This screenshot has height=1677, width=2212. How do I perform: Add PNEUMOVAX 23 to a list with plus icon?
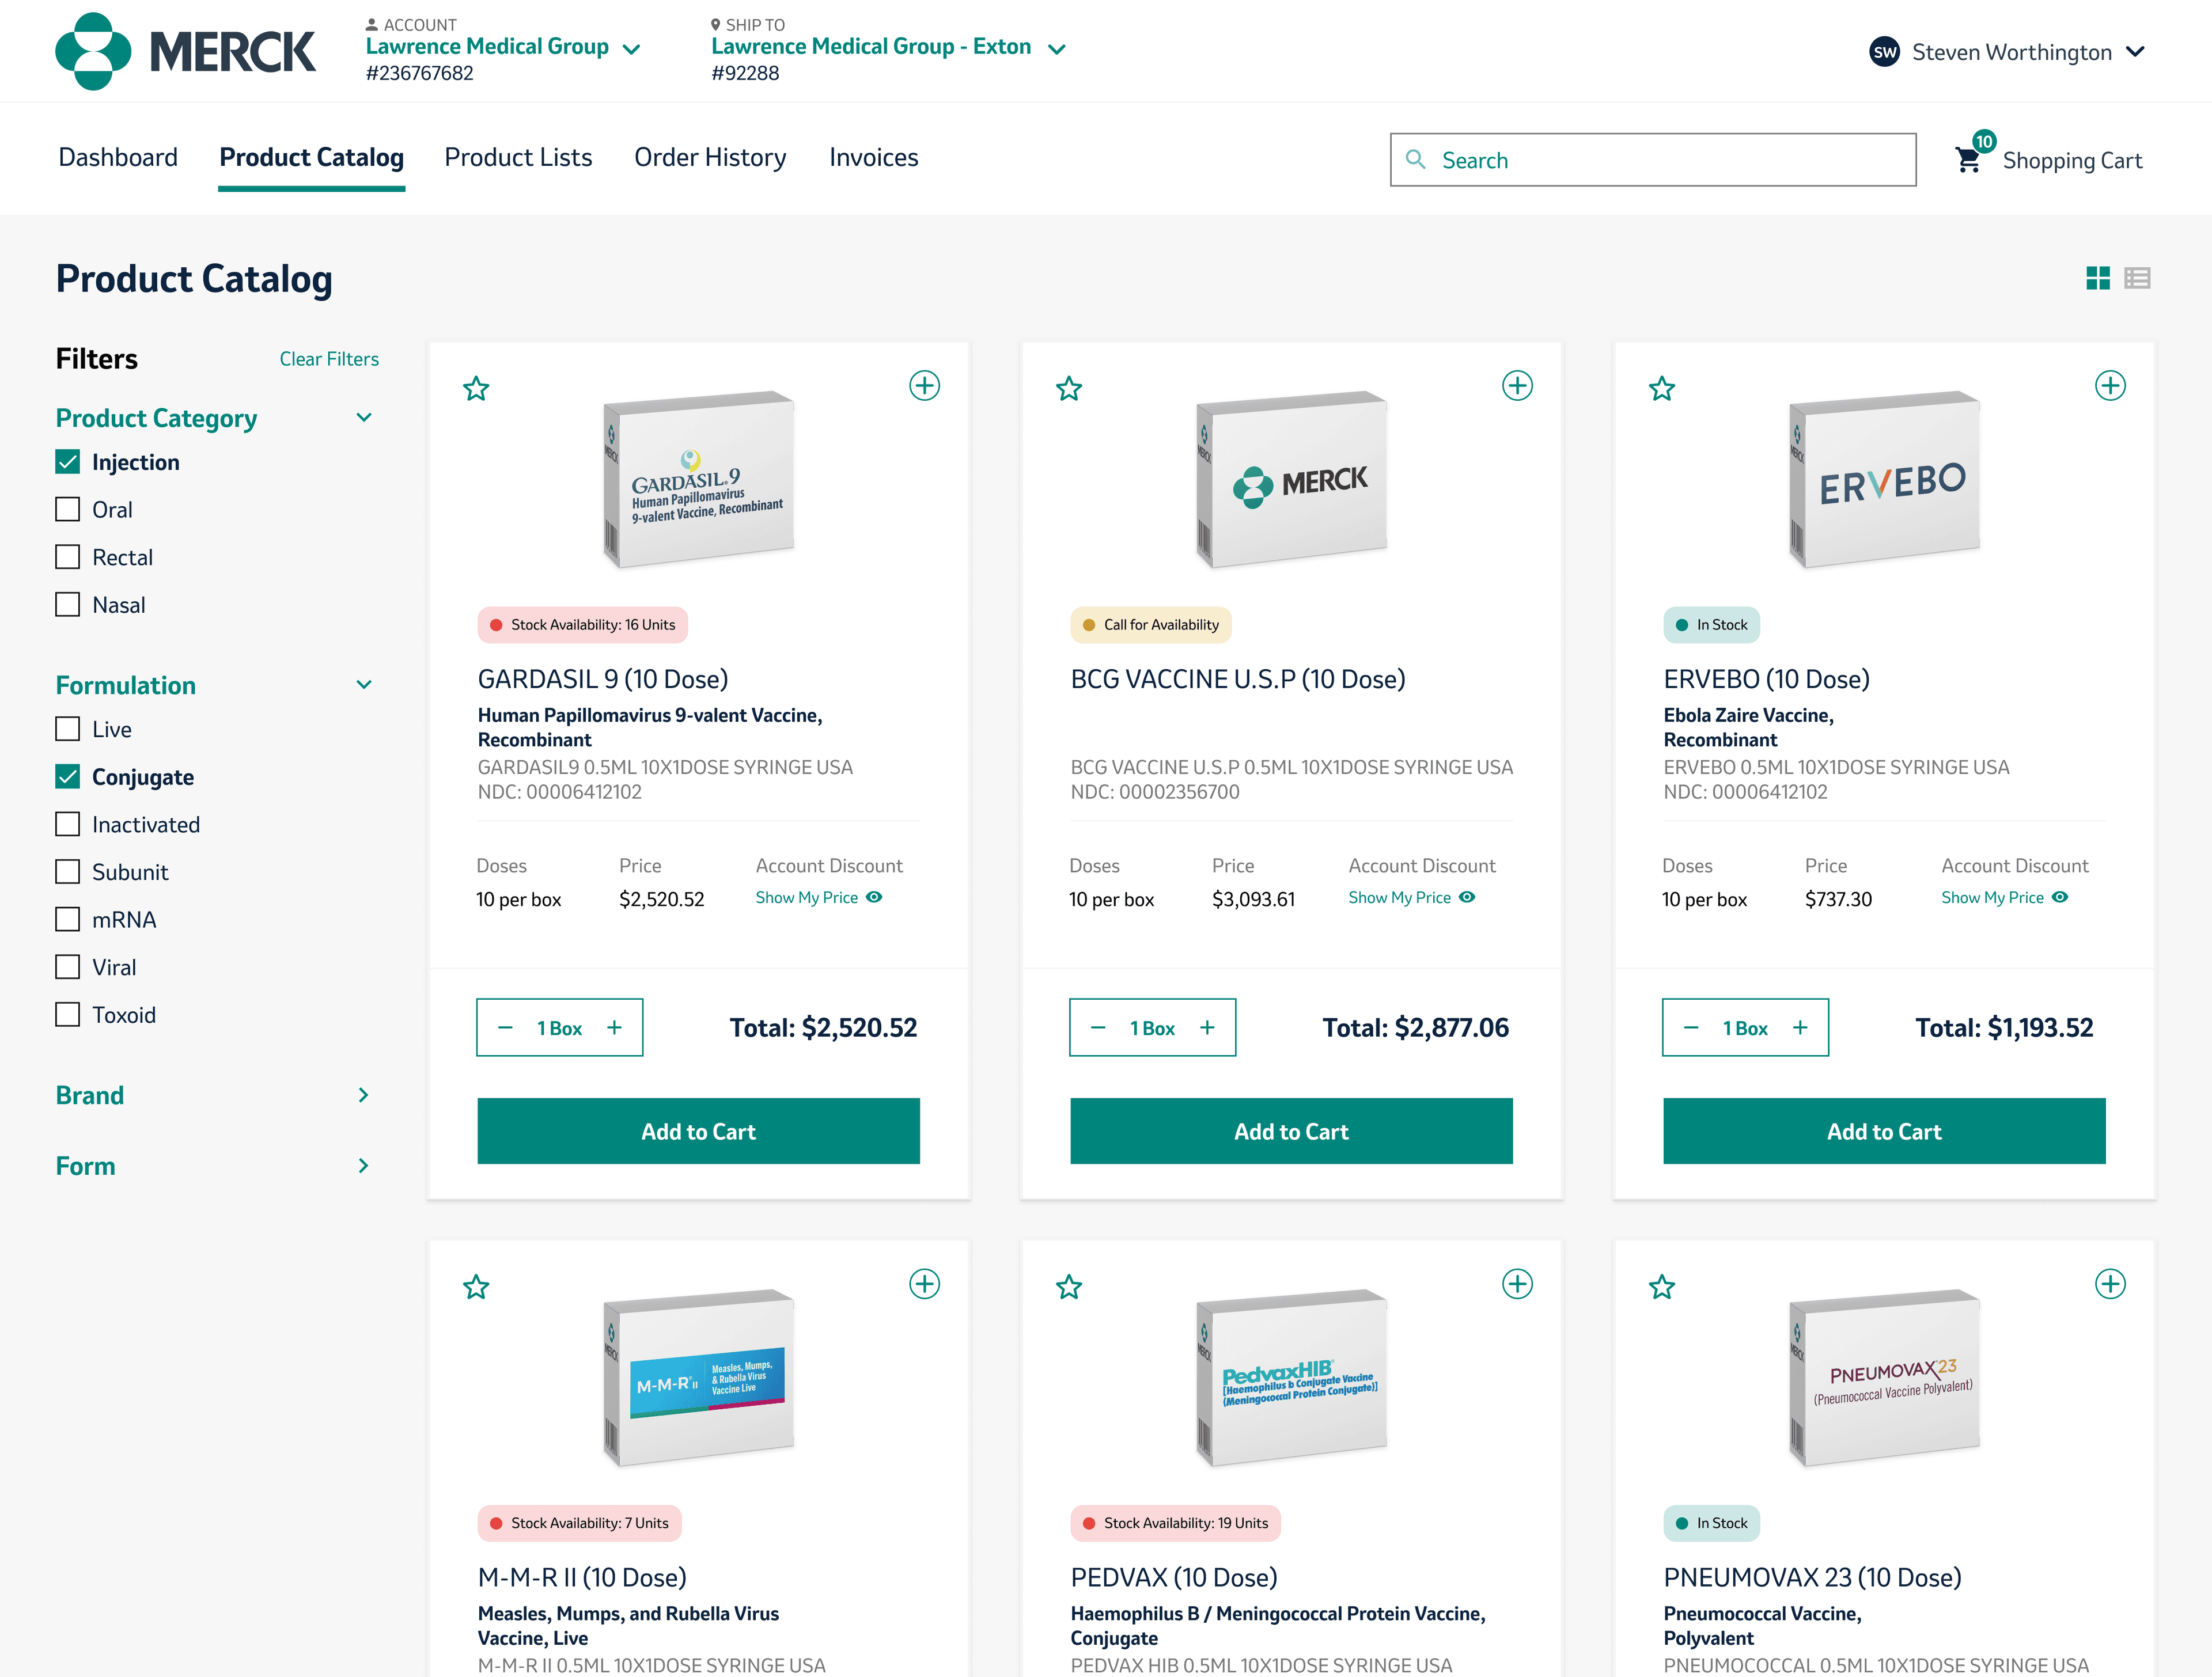click(x=2110, y=1284)
